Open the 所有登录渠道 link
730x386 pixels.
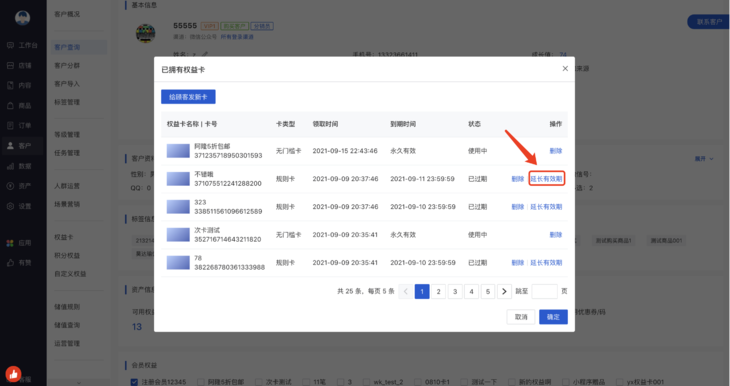(237, 37)
